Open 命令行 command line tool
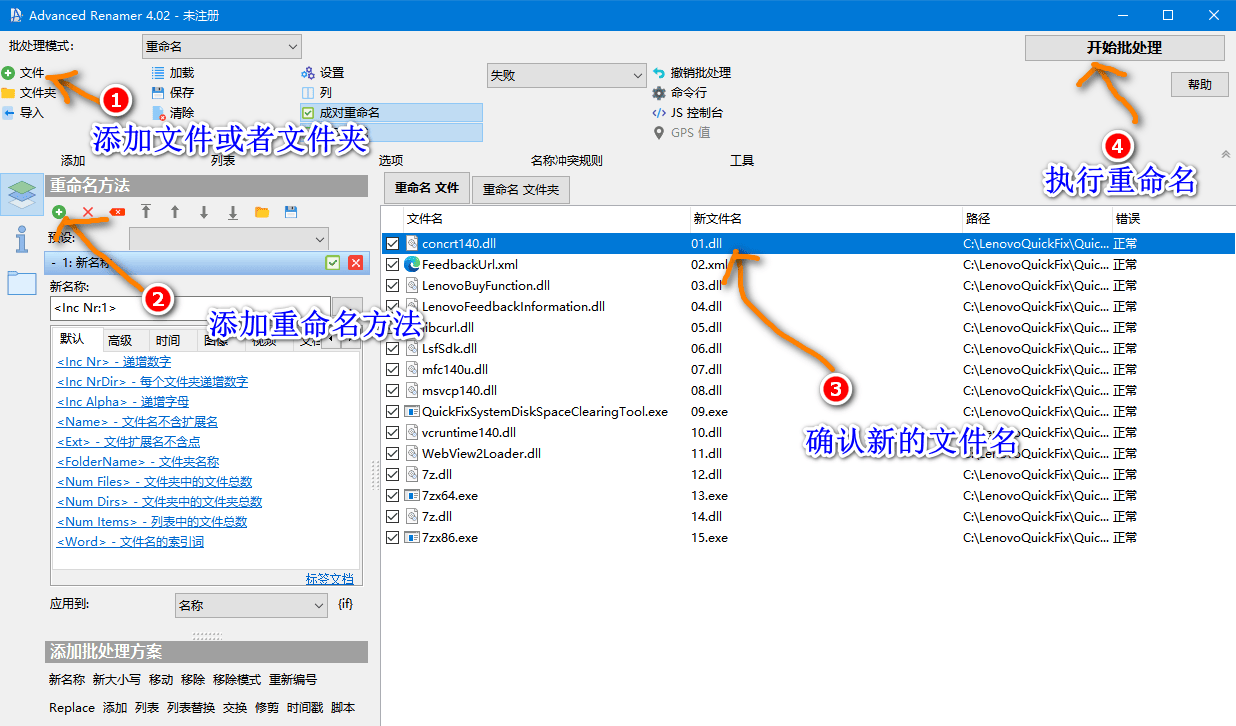 (x=680, y=93)
